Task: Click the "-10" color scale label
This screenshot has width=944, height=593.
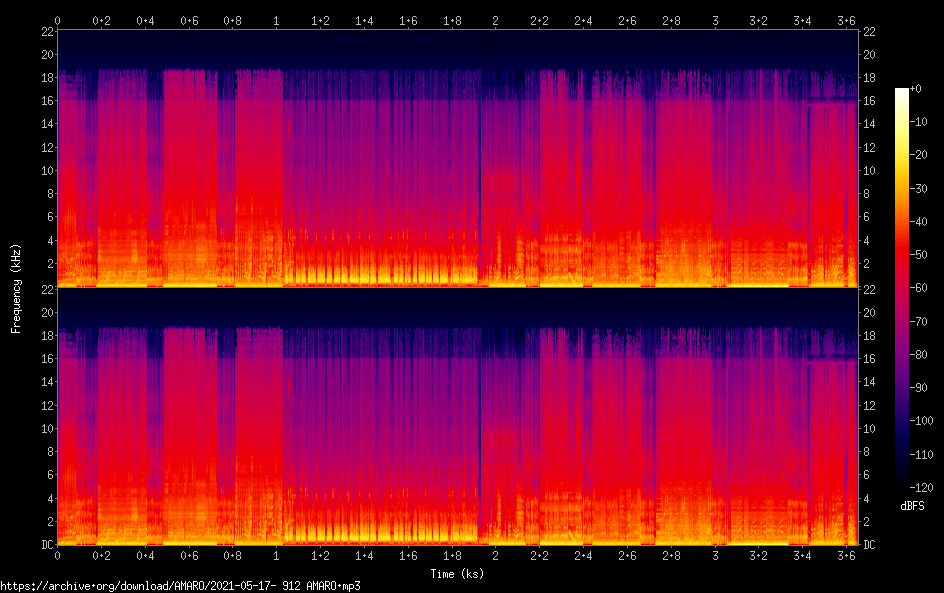Action: [919, 122]
